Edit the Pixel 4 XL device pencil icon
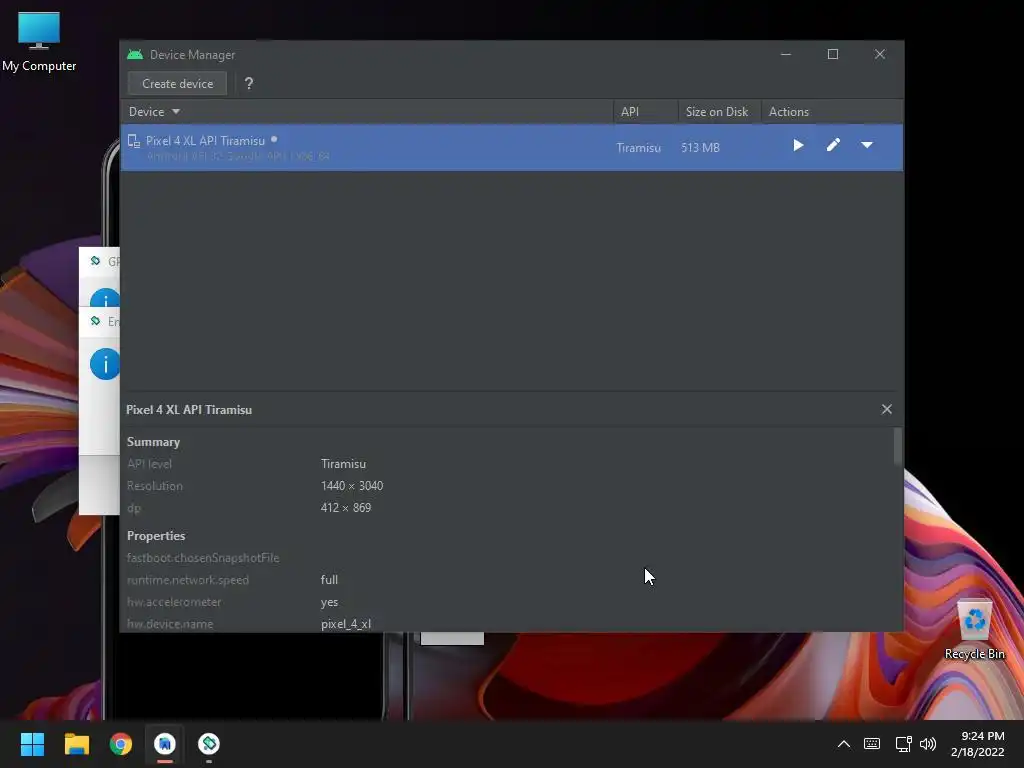The image size is (1024, 768). pos(833,145)
